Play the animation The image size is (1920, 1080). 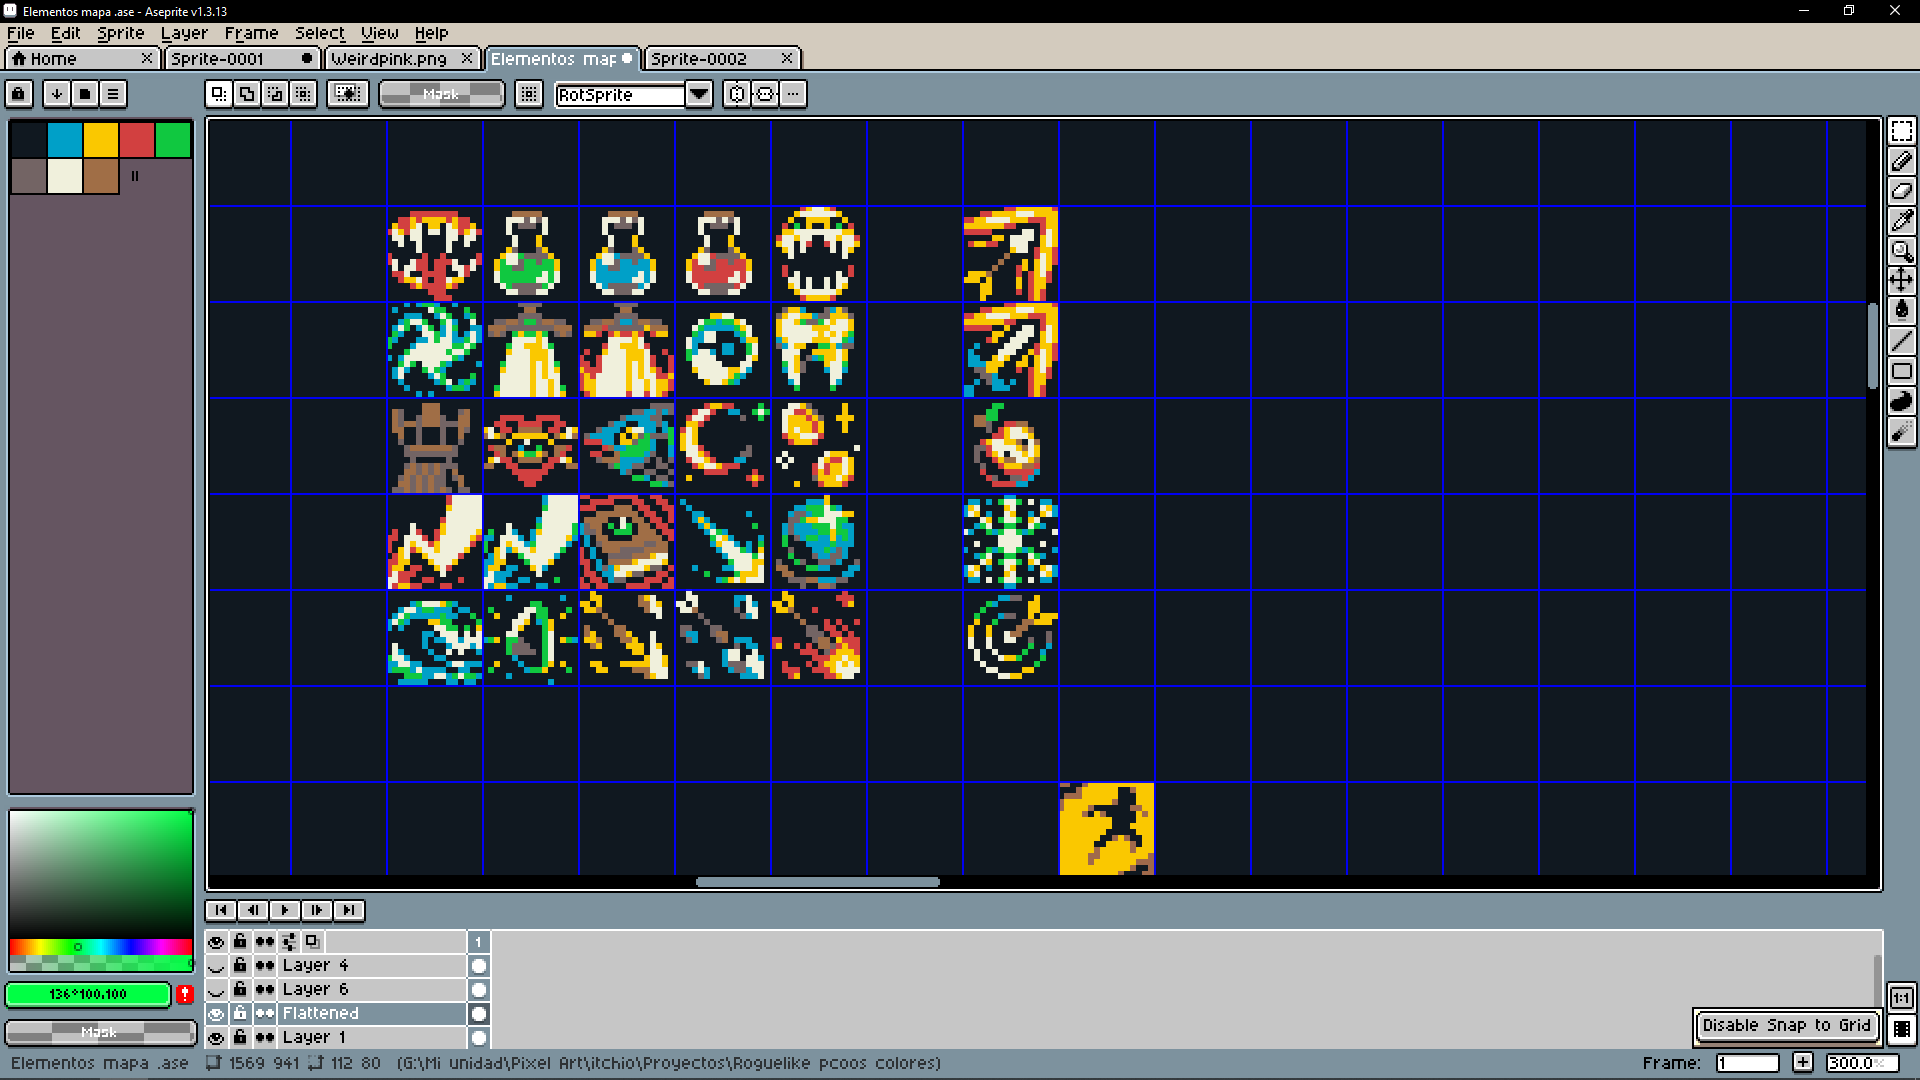pos(285,910)
